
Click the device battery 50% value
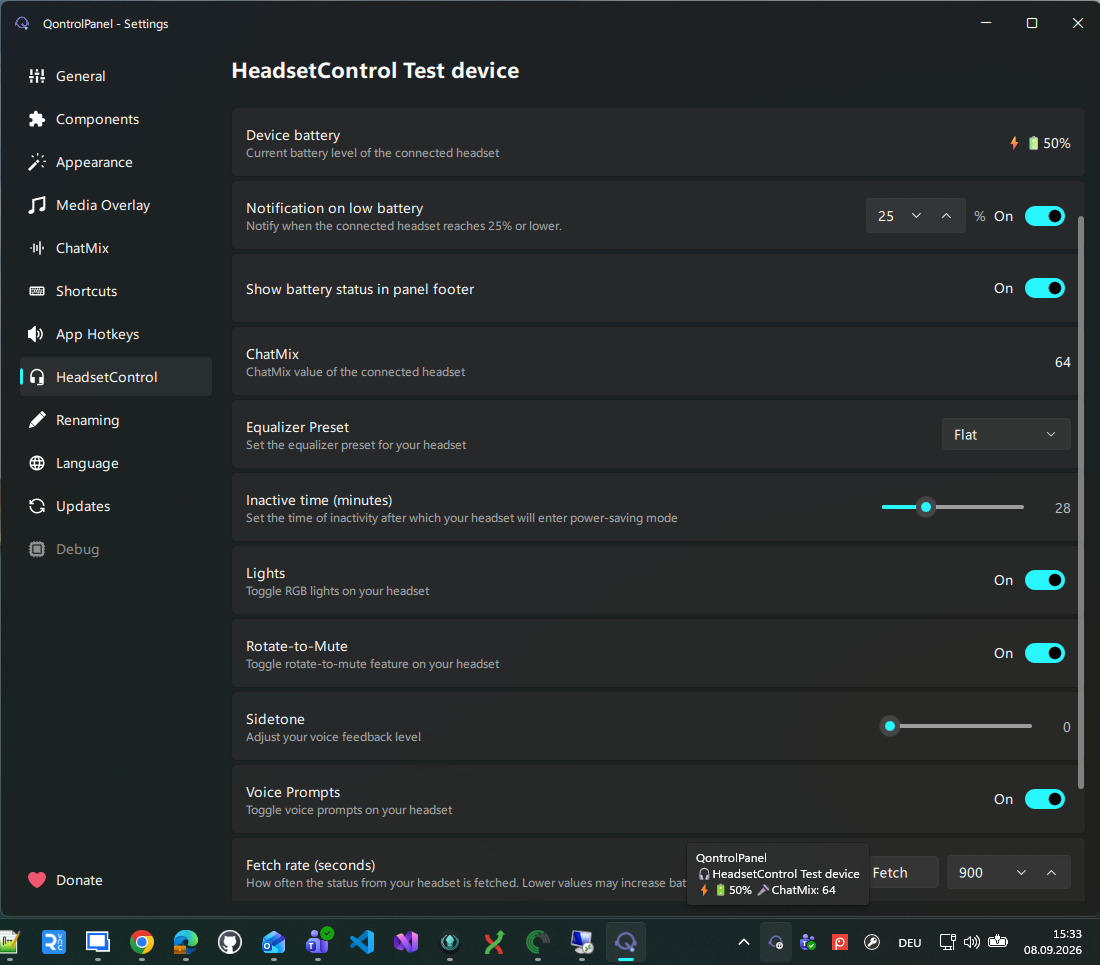(1057, 143)
